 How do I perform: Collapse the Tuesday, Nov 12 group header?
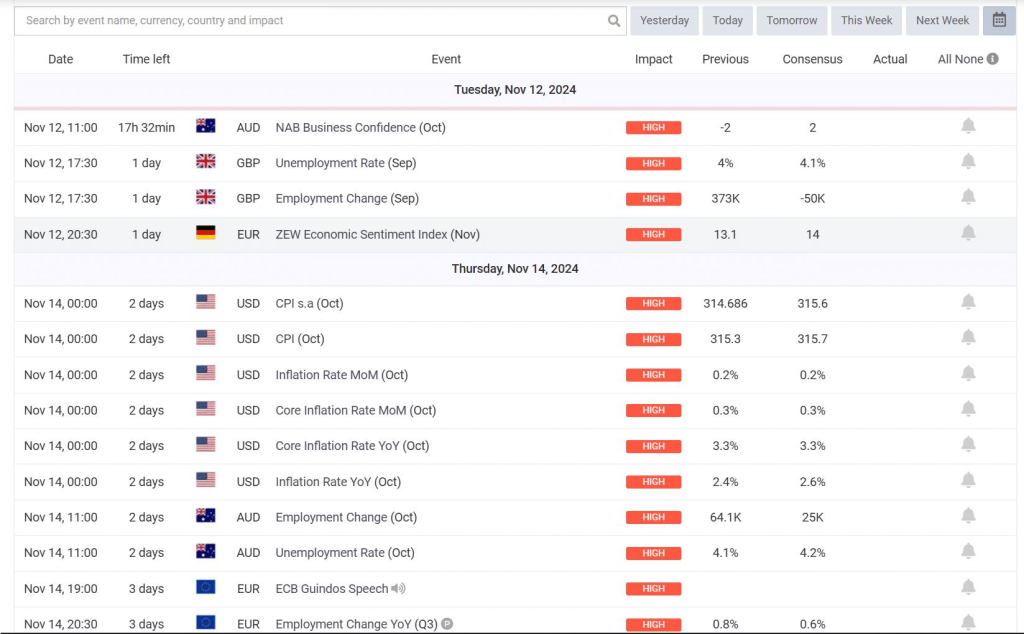(x=515, y=89)
